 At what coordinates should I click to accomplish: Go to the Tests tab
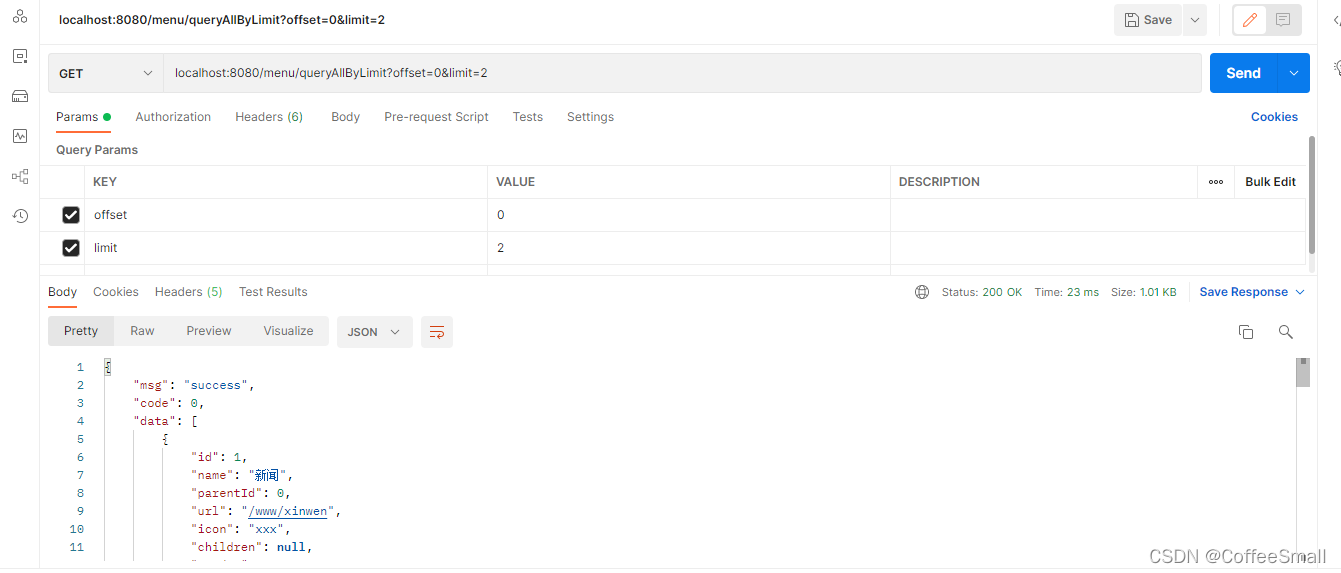pyautogui.click(x=527, y=117)
